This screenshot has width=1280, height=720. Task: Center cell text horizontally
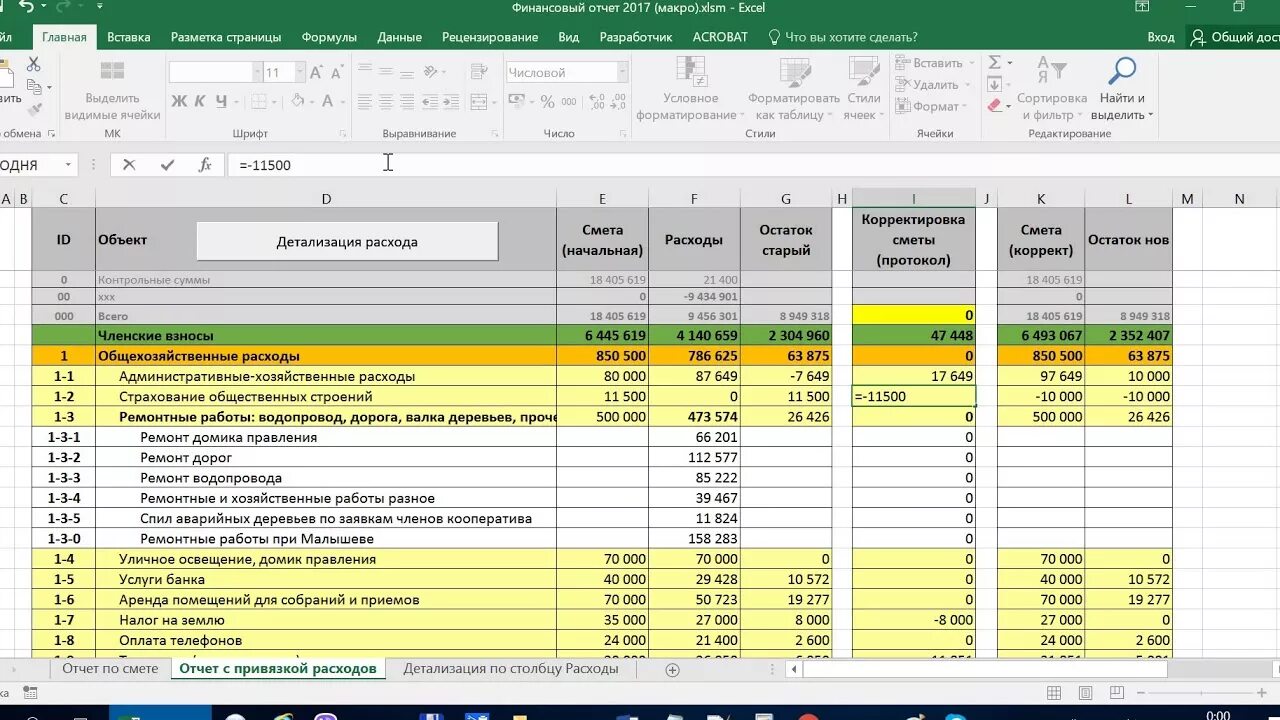click(x=386, y=102)
